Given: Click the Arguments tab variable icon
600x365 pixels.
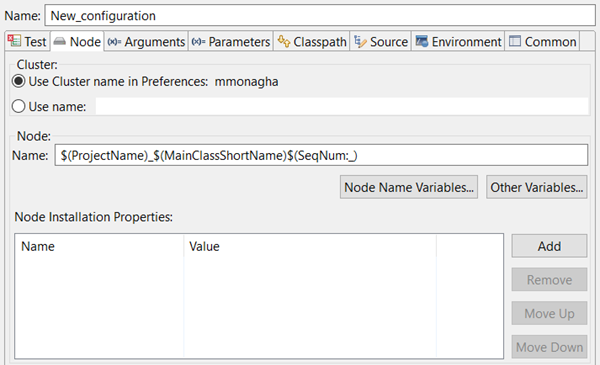Looking at the screenshot, I should 114,42.
